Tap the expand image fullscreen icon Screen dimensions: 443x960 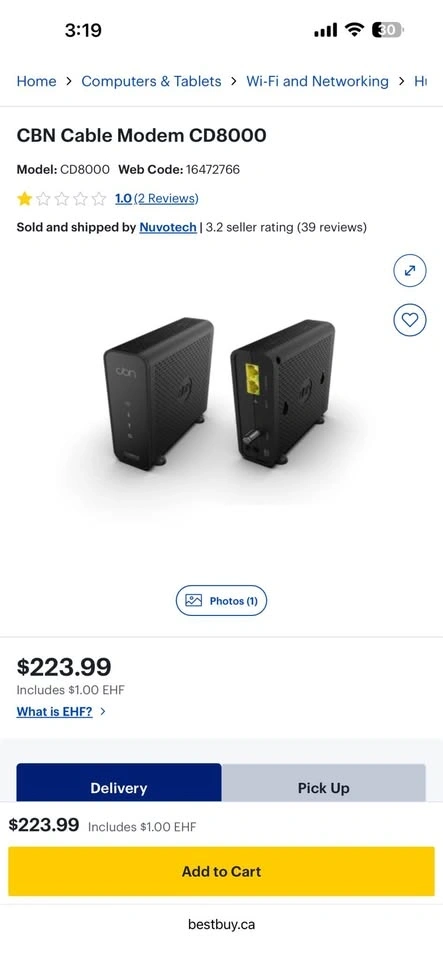pyautogui.click(x=409, y=270)
